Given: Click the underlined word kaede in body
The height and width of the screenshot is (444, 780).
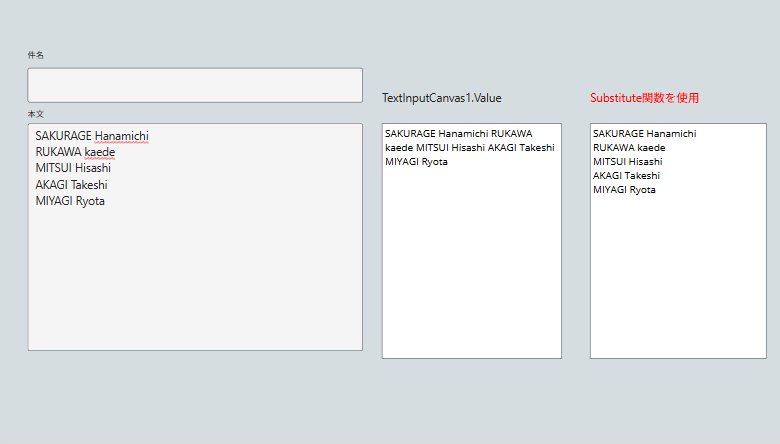Looking at the screenshot, I should coord(99,152).
